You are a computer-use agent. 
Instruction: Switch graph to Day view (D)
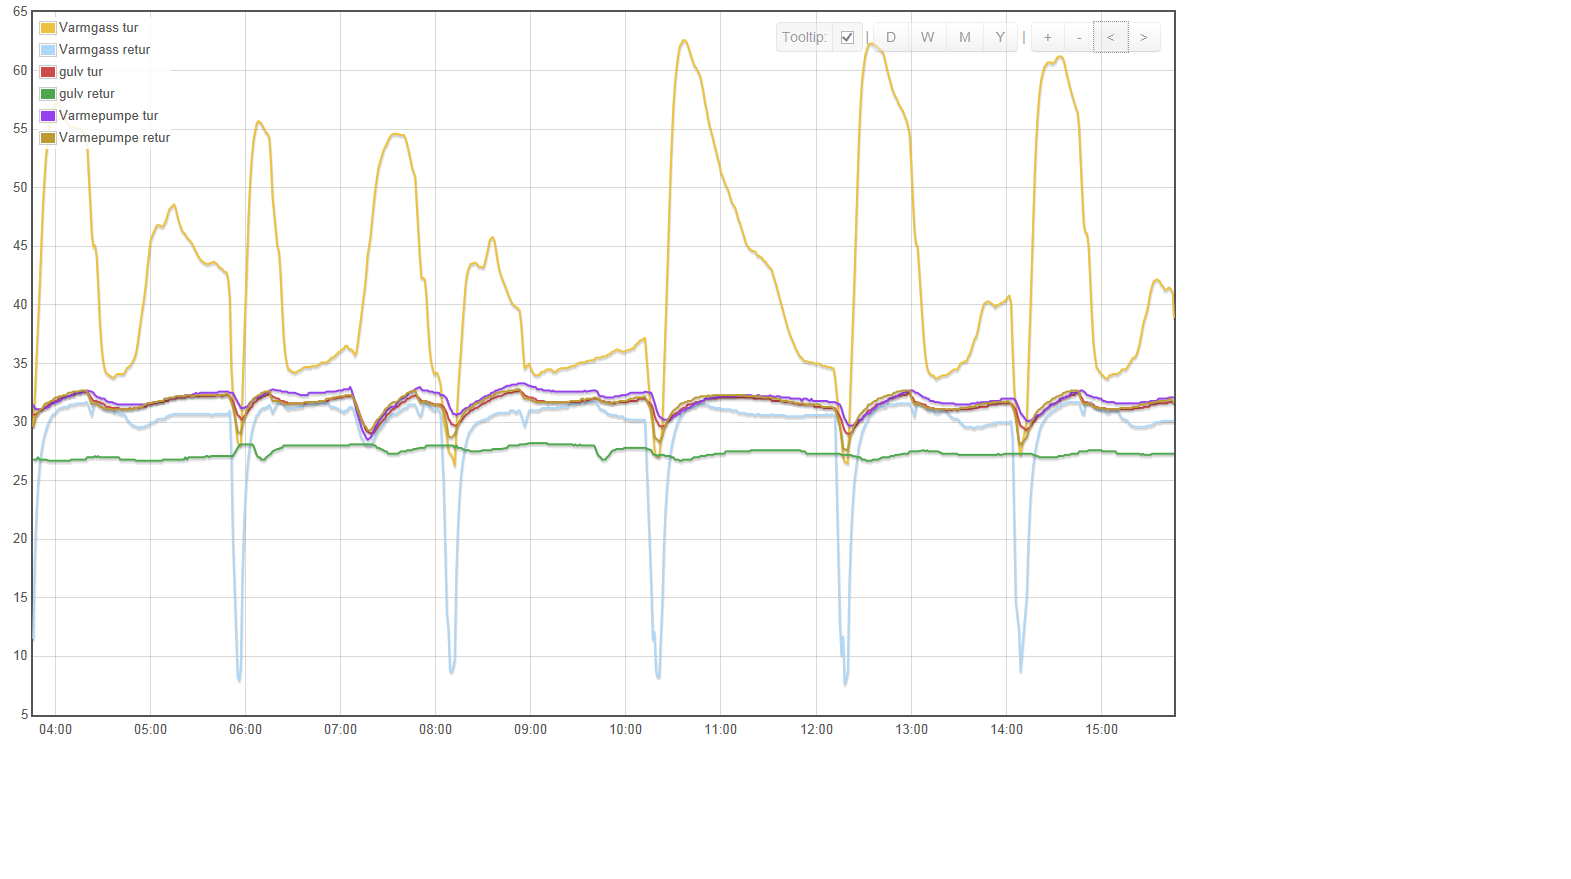[891, 37]
